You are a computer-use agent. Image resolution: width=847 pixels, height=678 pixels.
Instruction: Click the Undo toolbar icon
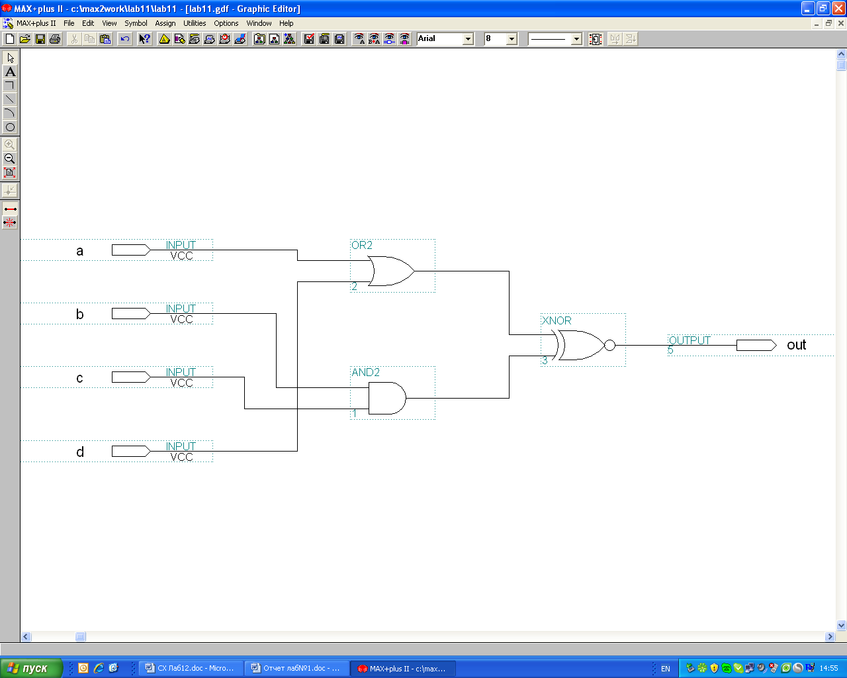coord(125,39)
